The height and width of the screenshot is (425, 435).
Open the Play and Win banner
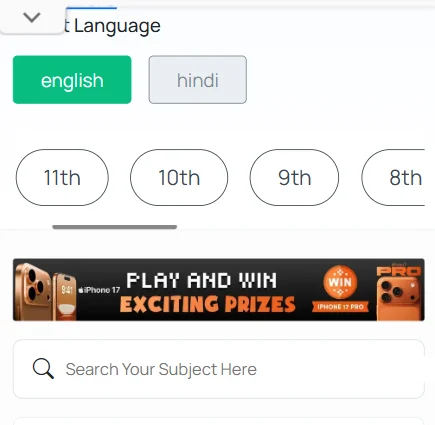pos(219,290)
